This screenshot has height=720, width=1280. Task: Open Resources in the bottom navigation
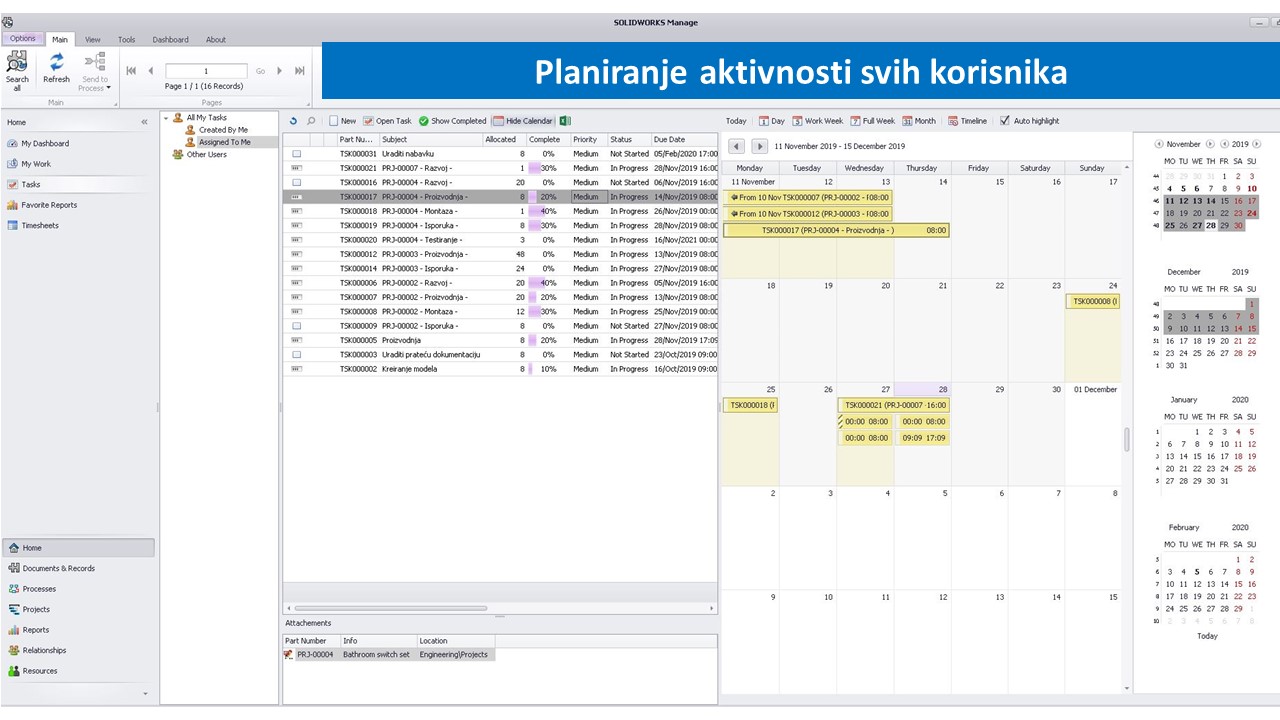pyautogui.click(x=40, y=671)
